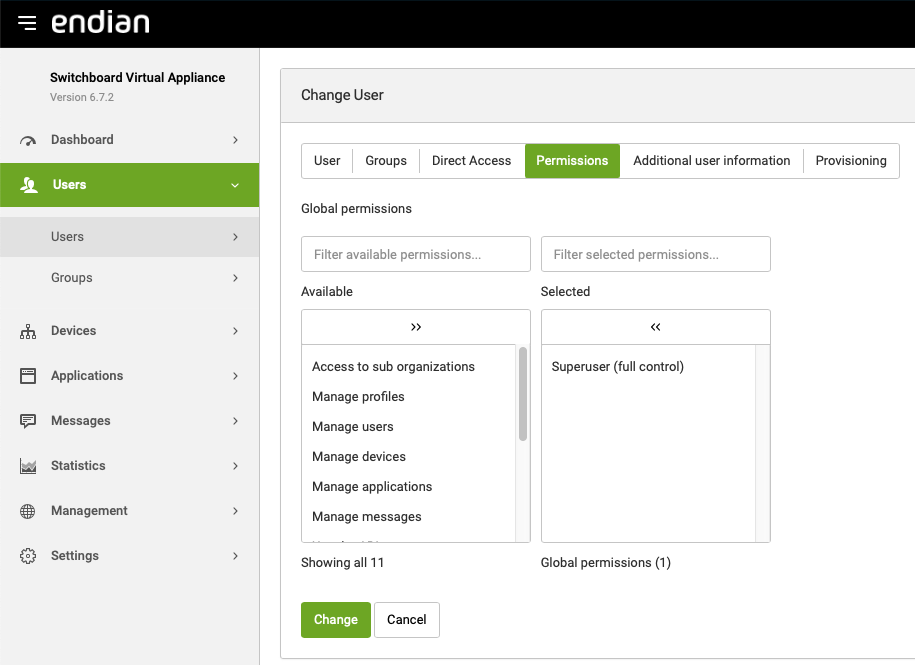
Task: Click the Management globe icon
Action: [x=28, y=511]
